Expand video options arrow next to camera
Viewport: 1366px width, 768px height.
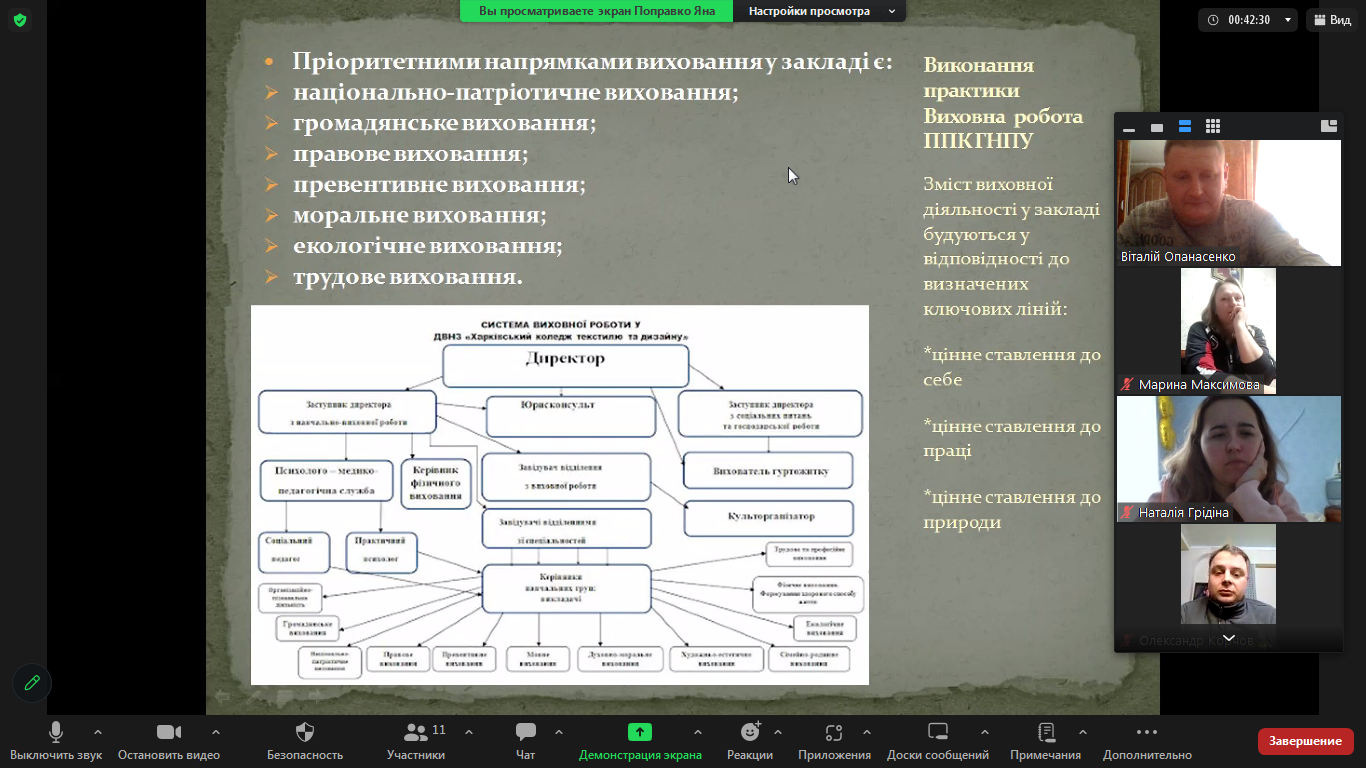(x=216, y=732)
